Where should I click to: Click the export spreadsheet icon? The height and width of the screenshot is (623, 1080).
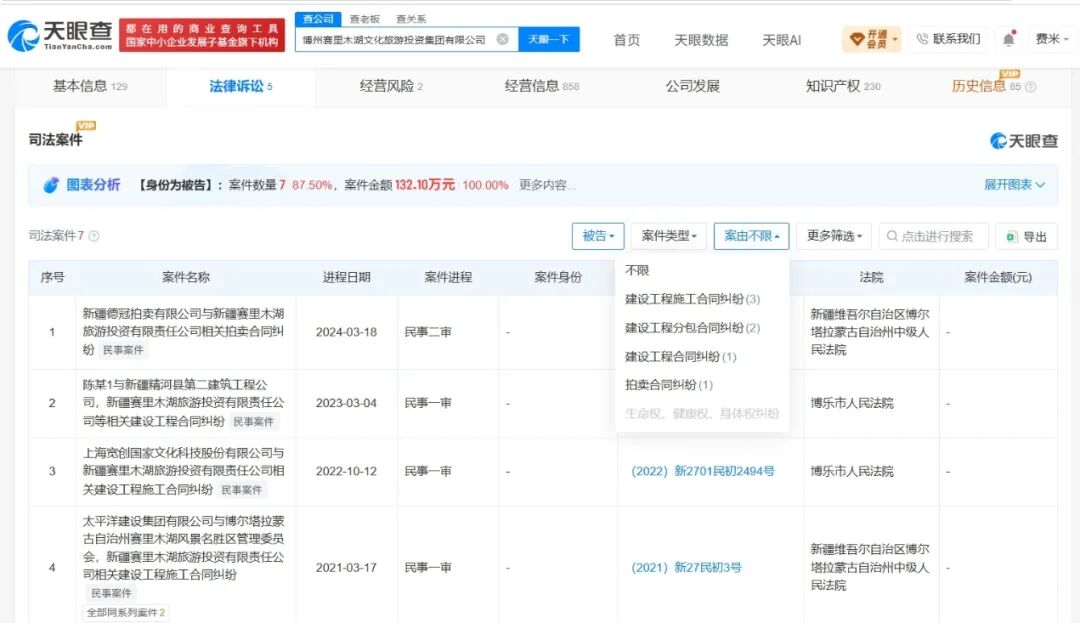[1011, 237]
